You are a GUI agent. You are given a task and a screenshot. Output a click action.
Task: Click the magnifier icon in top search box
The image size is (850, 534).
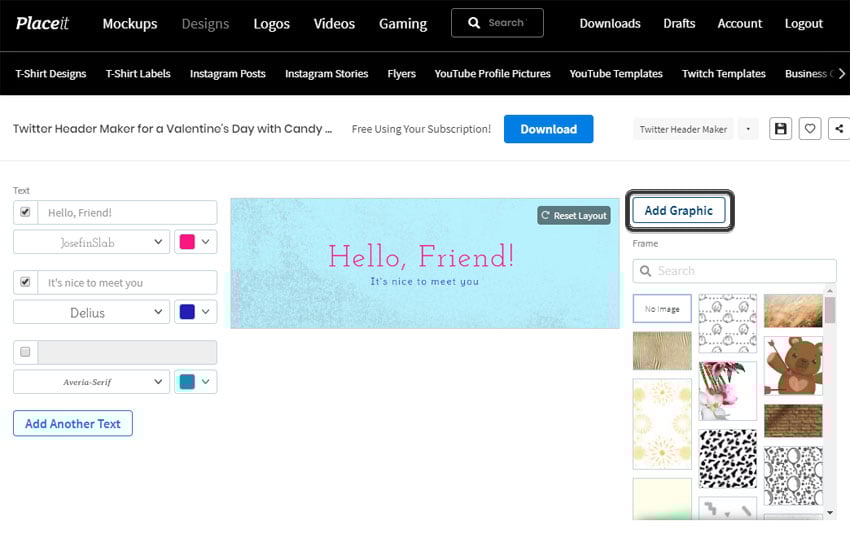point(474,23)
